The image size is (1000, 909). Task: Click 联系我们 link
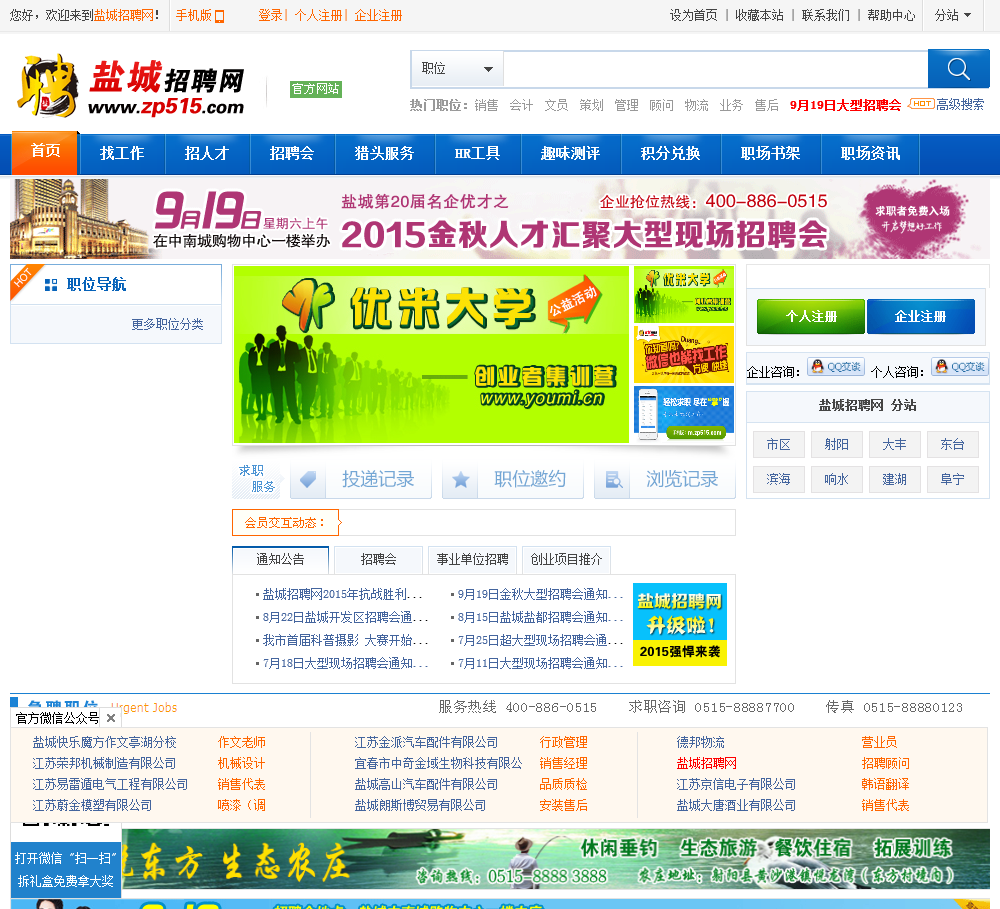pos(825,15)
